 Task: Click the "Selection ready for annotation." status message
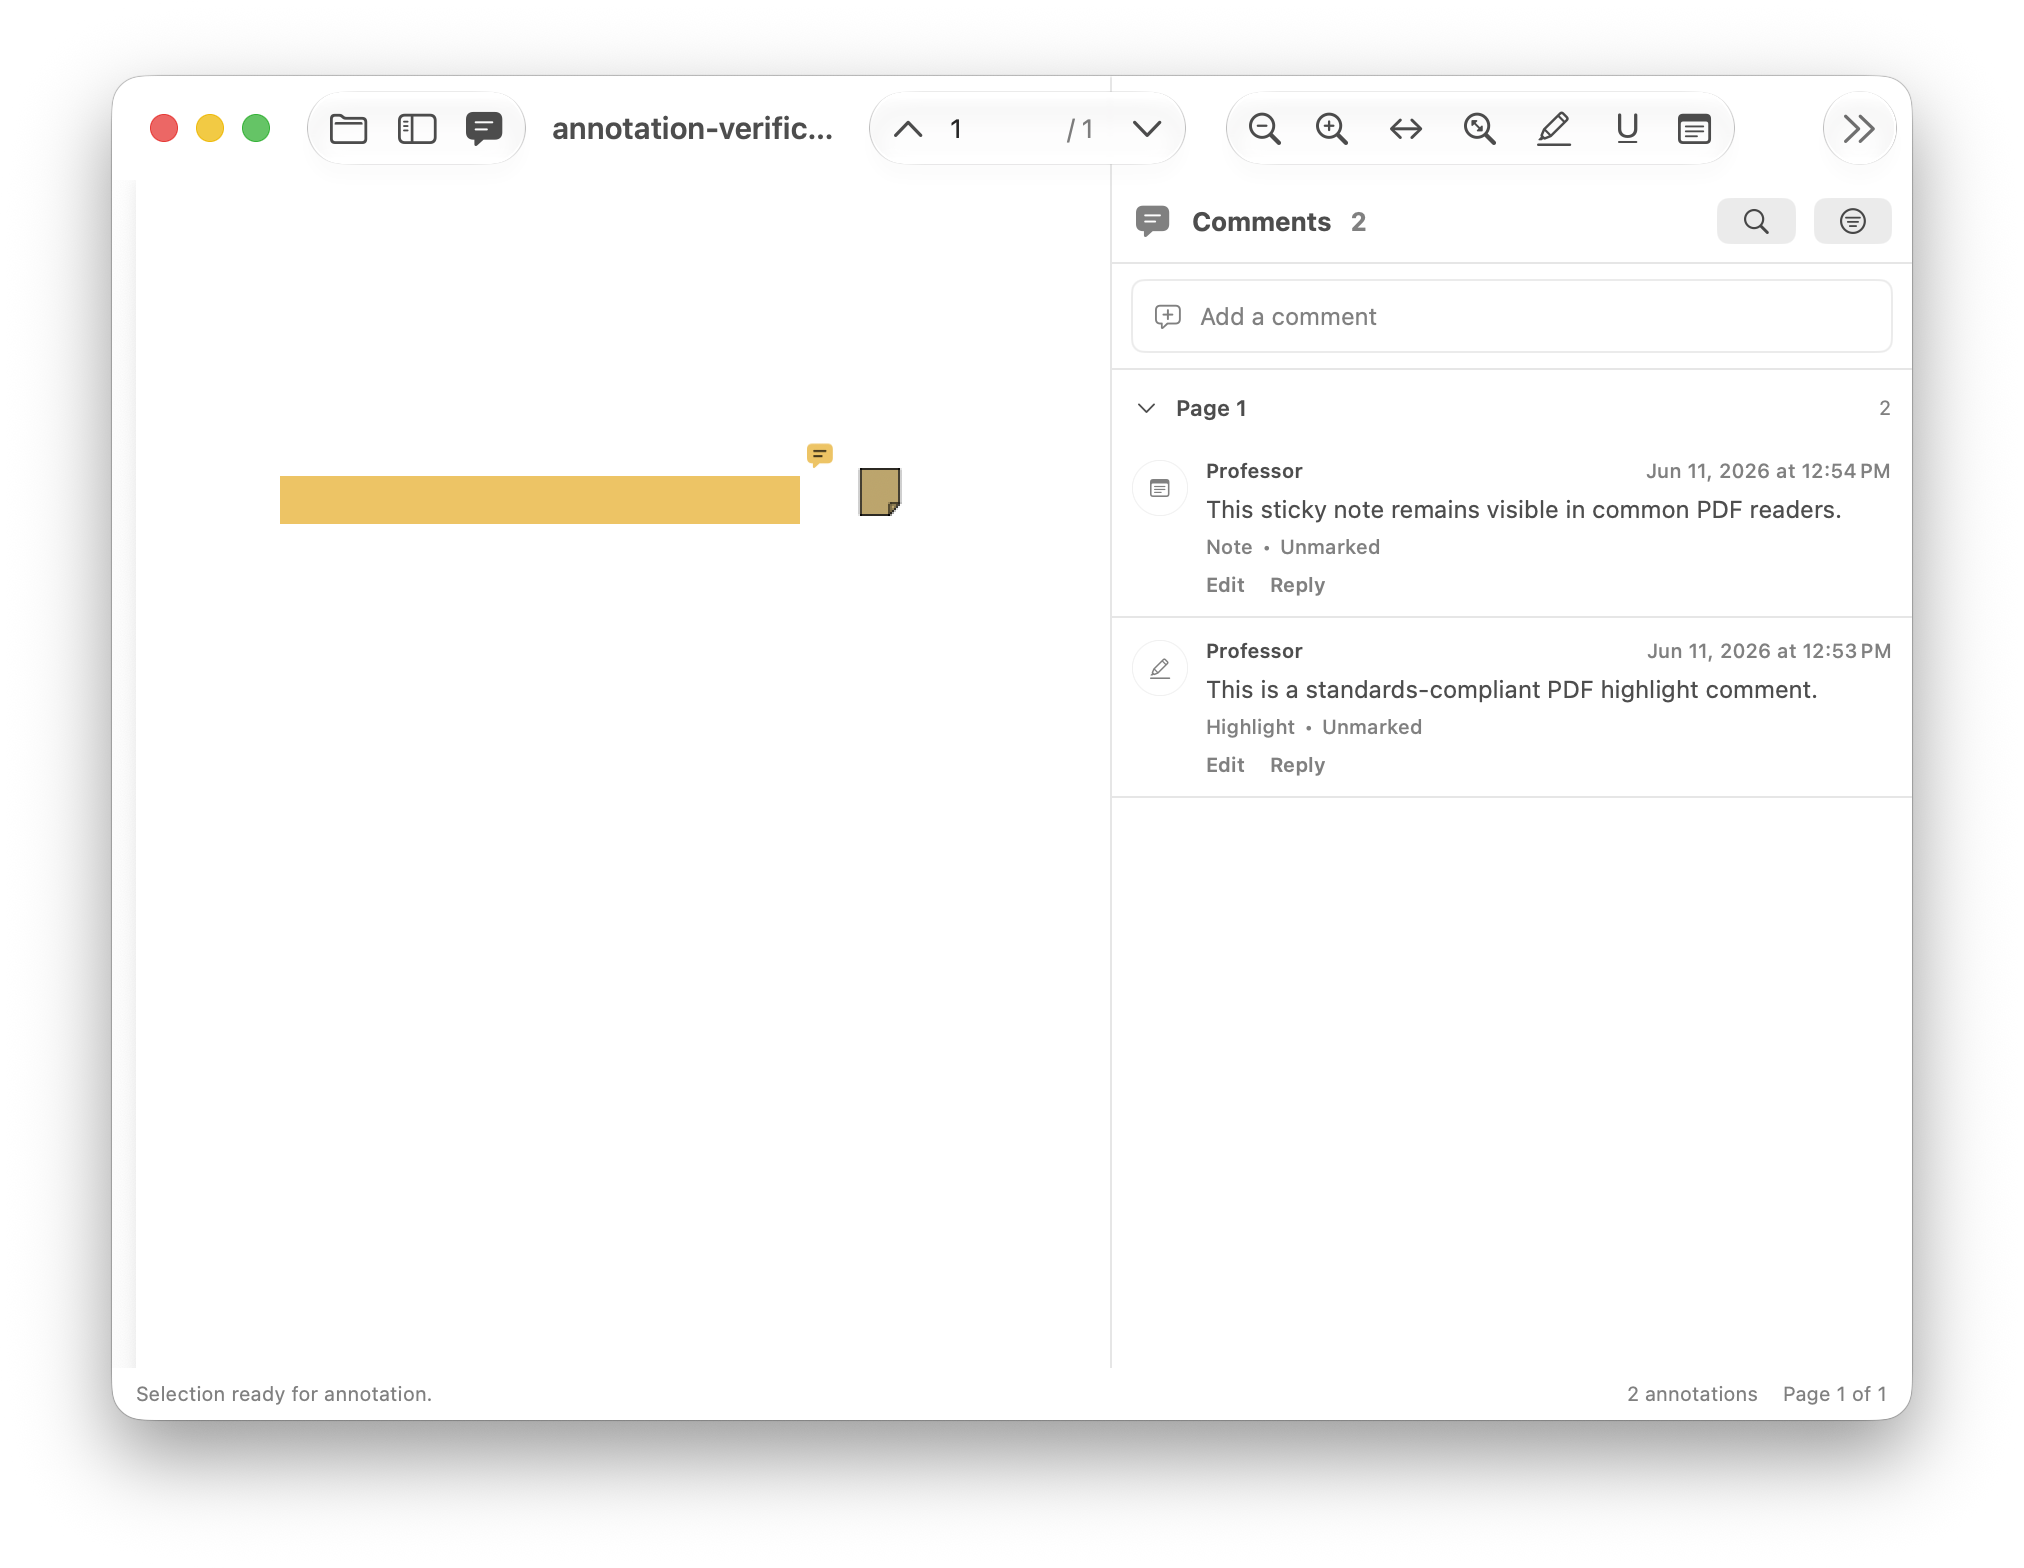284,1394
